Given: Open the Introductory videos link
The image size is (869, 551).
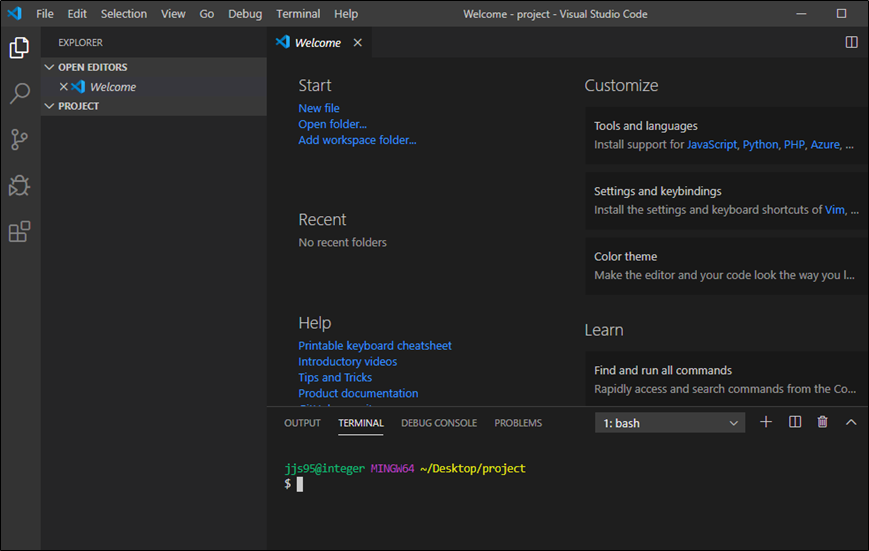Looking at the screenshot, I should point(347,362).
